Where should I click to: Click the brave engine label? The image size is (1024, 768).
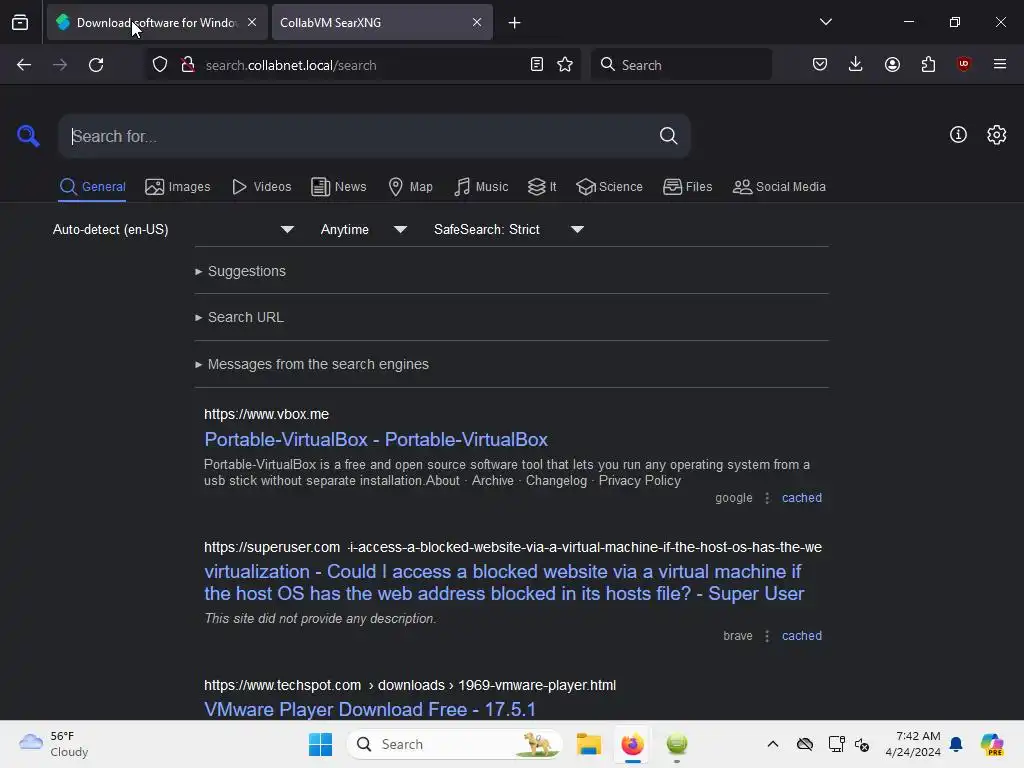point(738,636)
